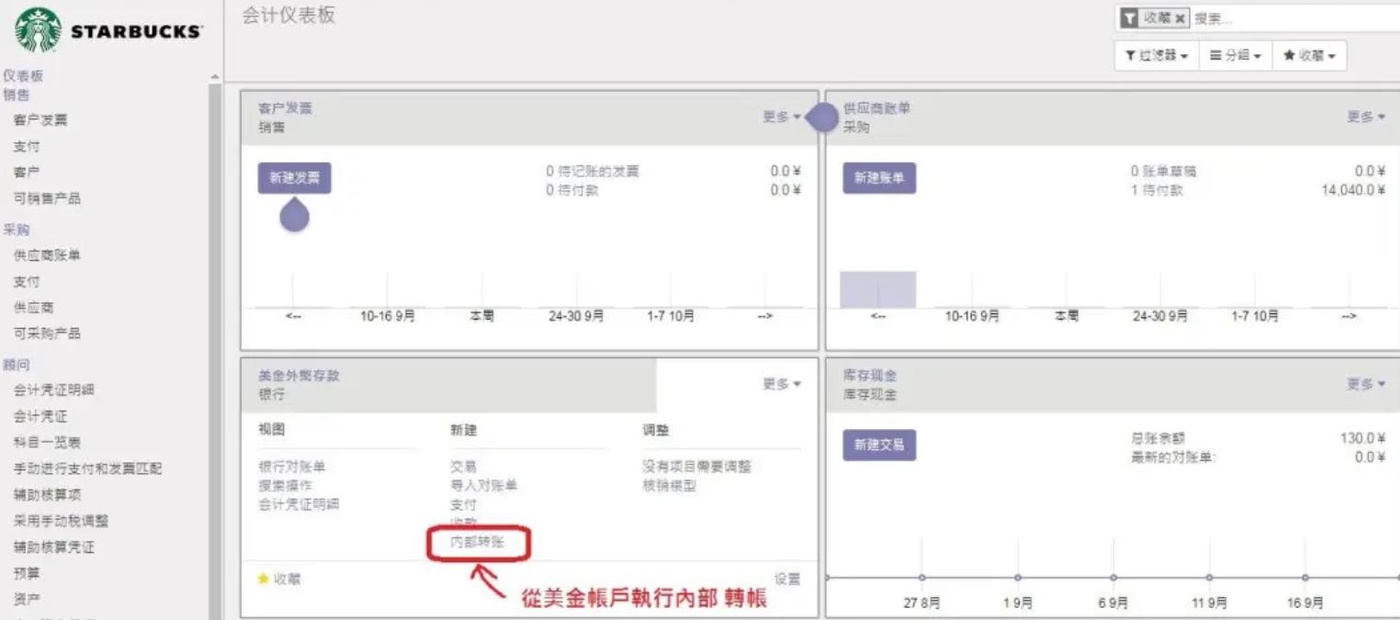Image resolution: width=1400 pixels, height=620 pixels.
Task: Select 导入对账单 under 新建
Action: tap(484, 485)
